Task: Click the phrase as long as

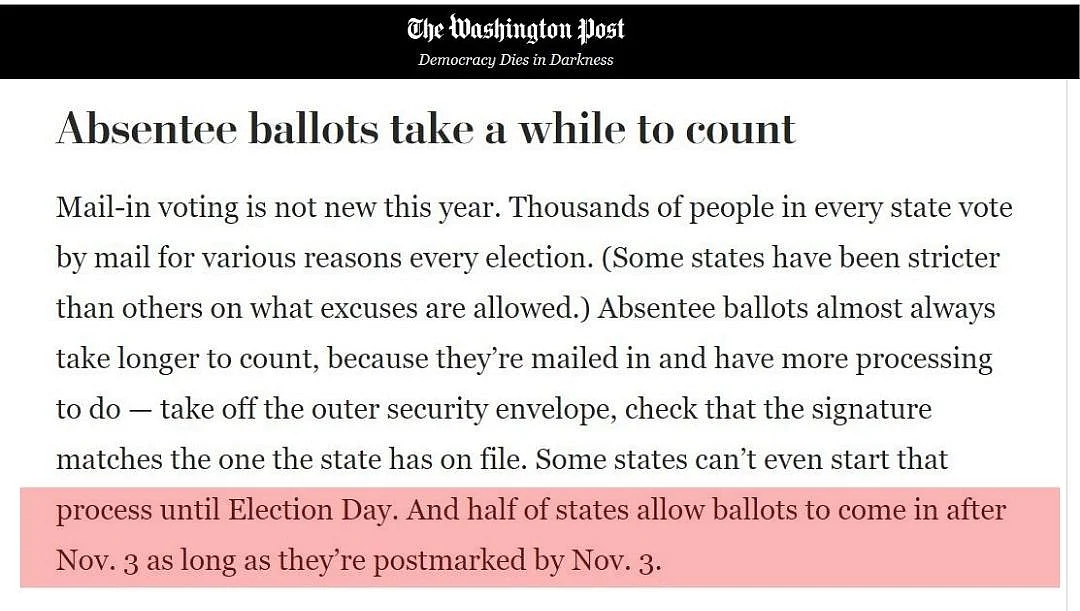Action: [208, 561]
